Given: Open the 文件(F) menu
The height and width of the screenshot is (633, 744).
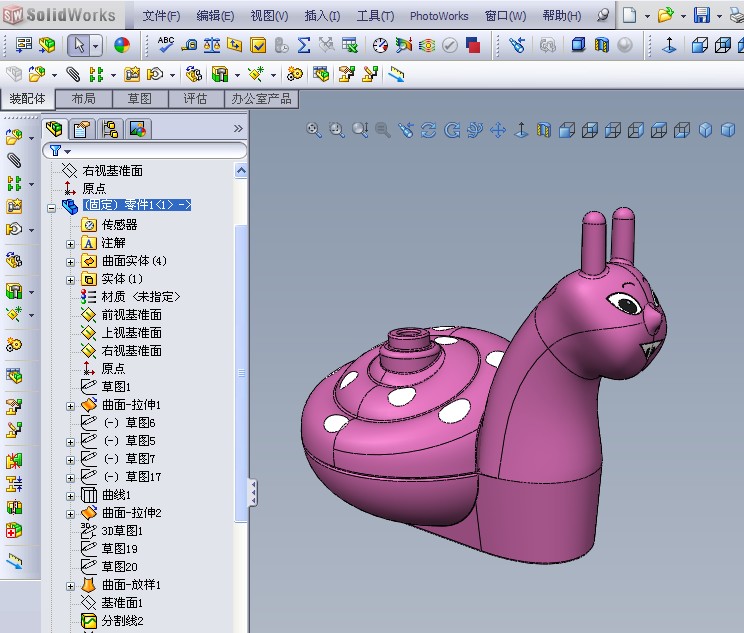Looking at the screenshot, I should pyautogui.click(x=161, y=16).
